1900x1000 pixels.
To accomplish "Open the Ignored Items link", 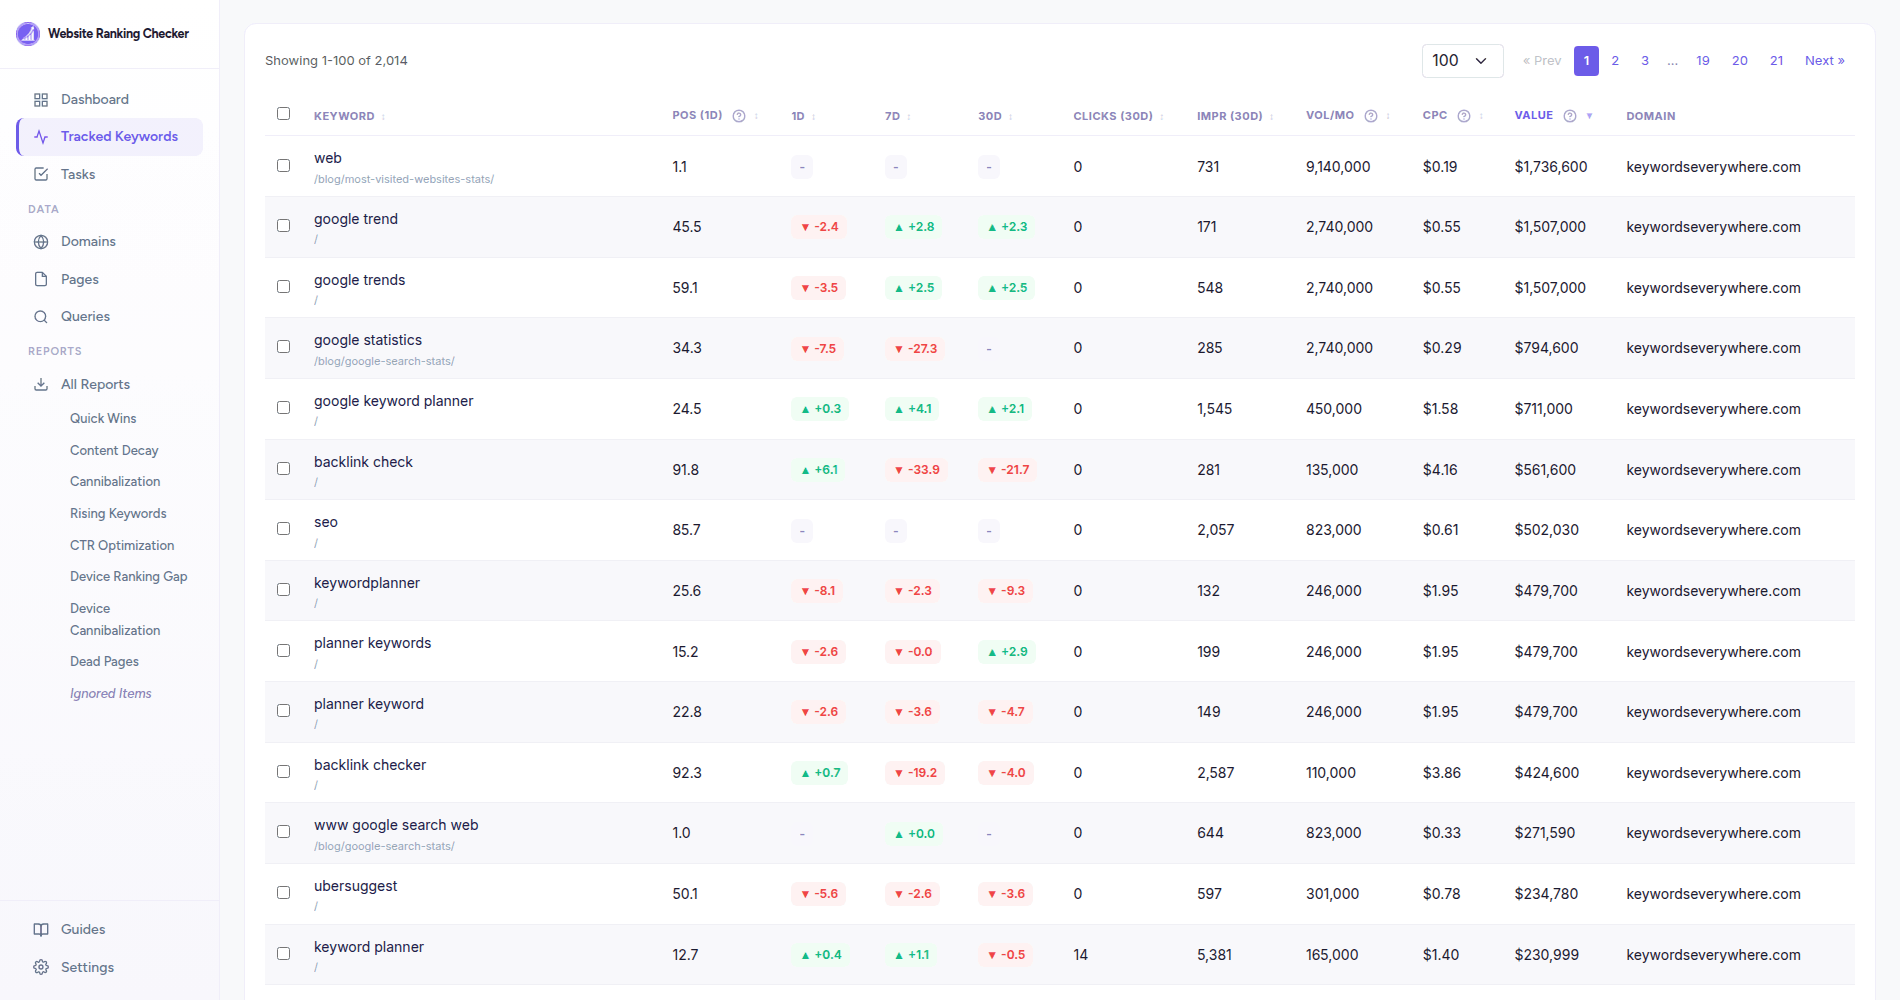I will point(111,694).
